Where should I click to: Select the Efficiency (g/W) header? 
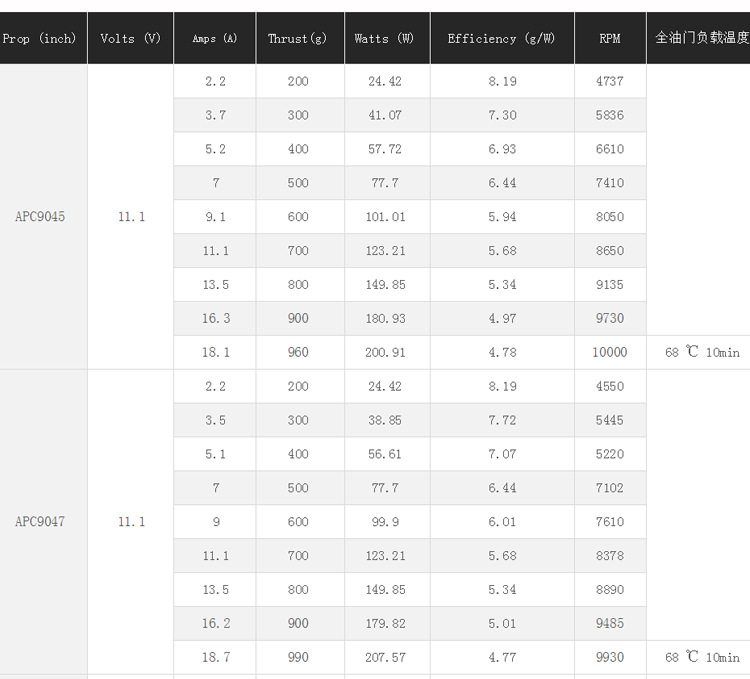click(502, 39)
